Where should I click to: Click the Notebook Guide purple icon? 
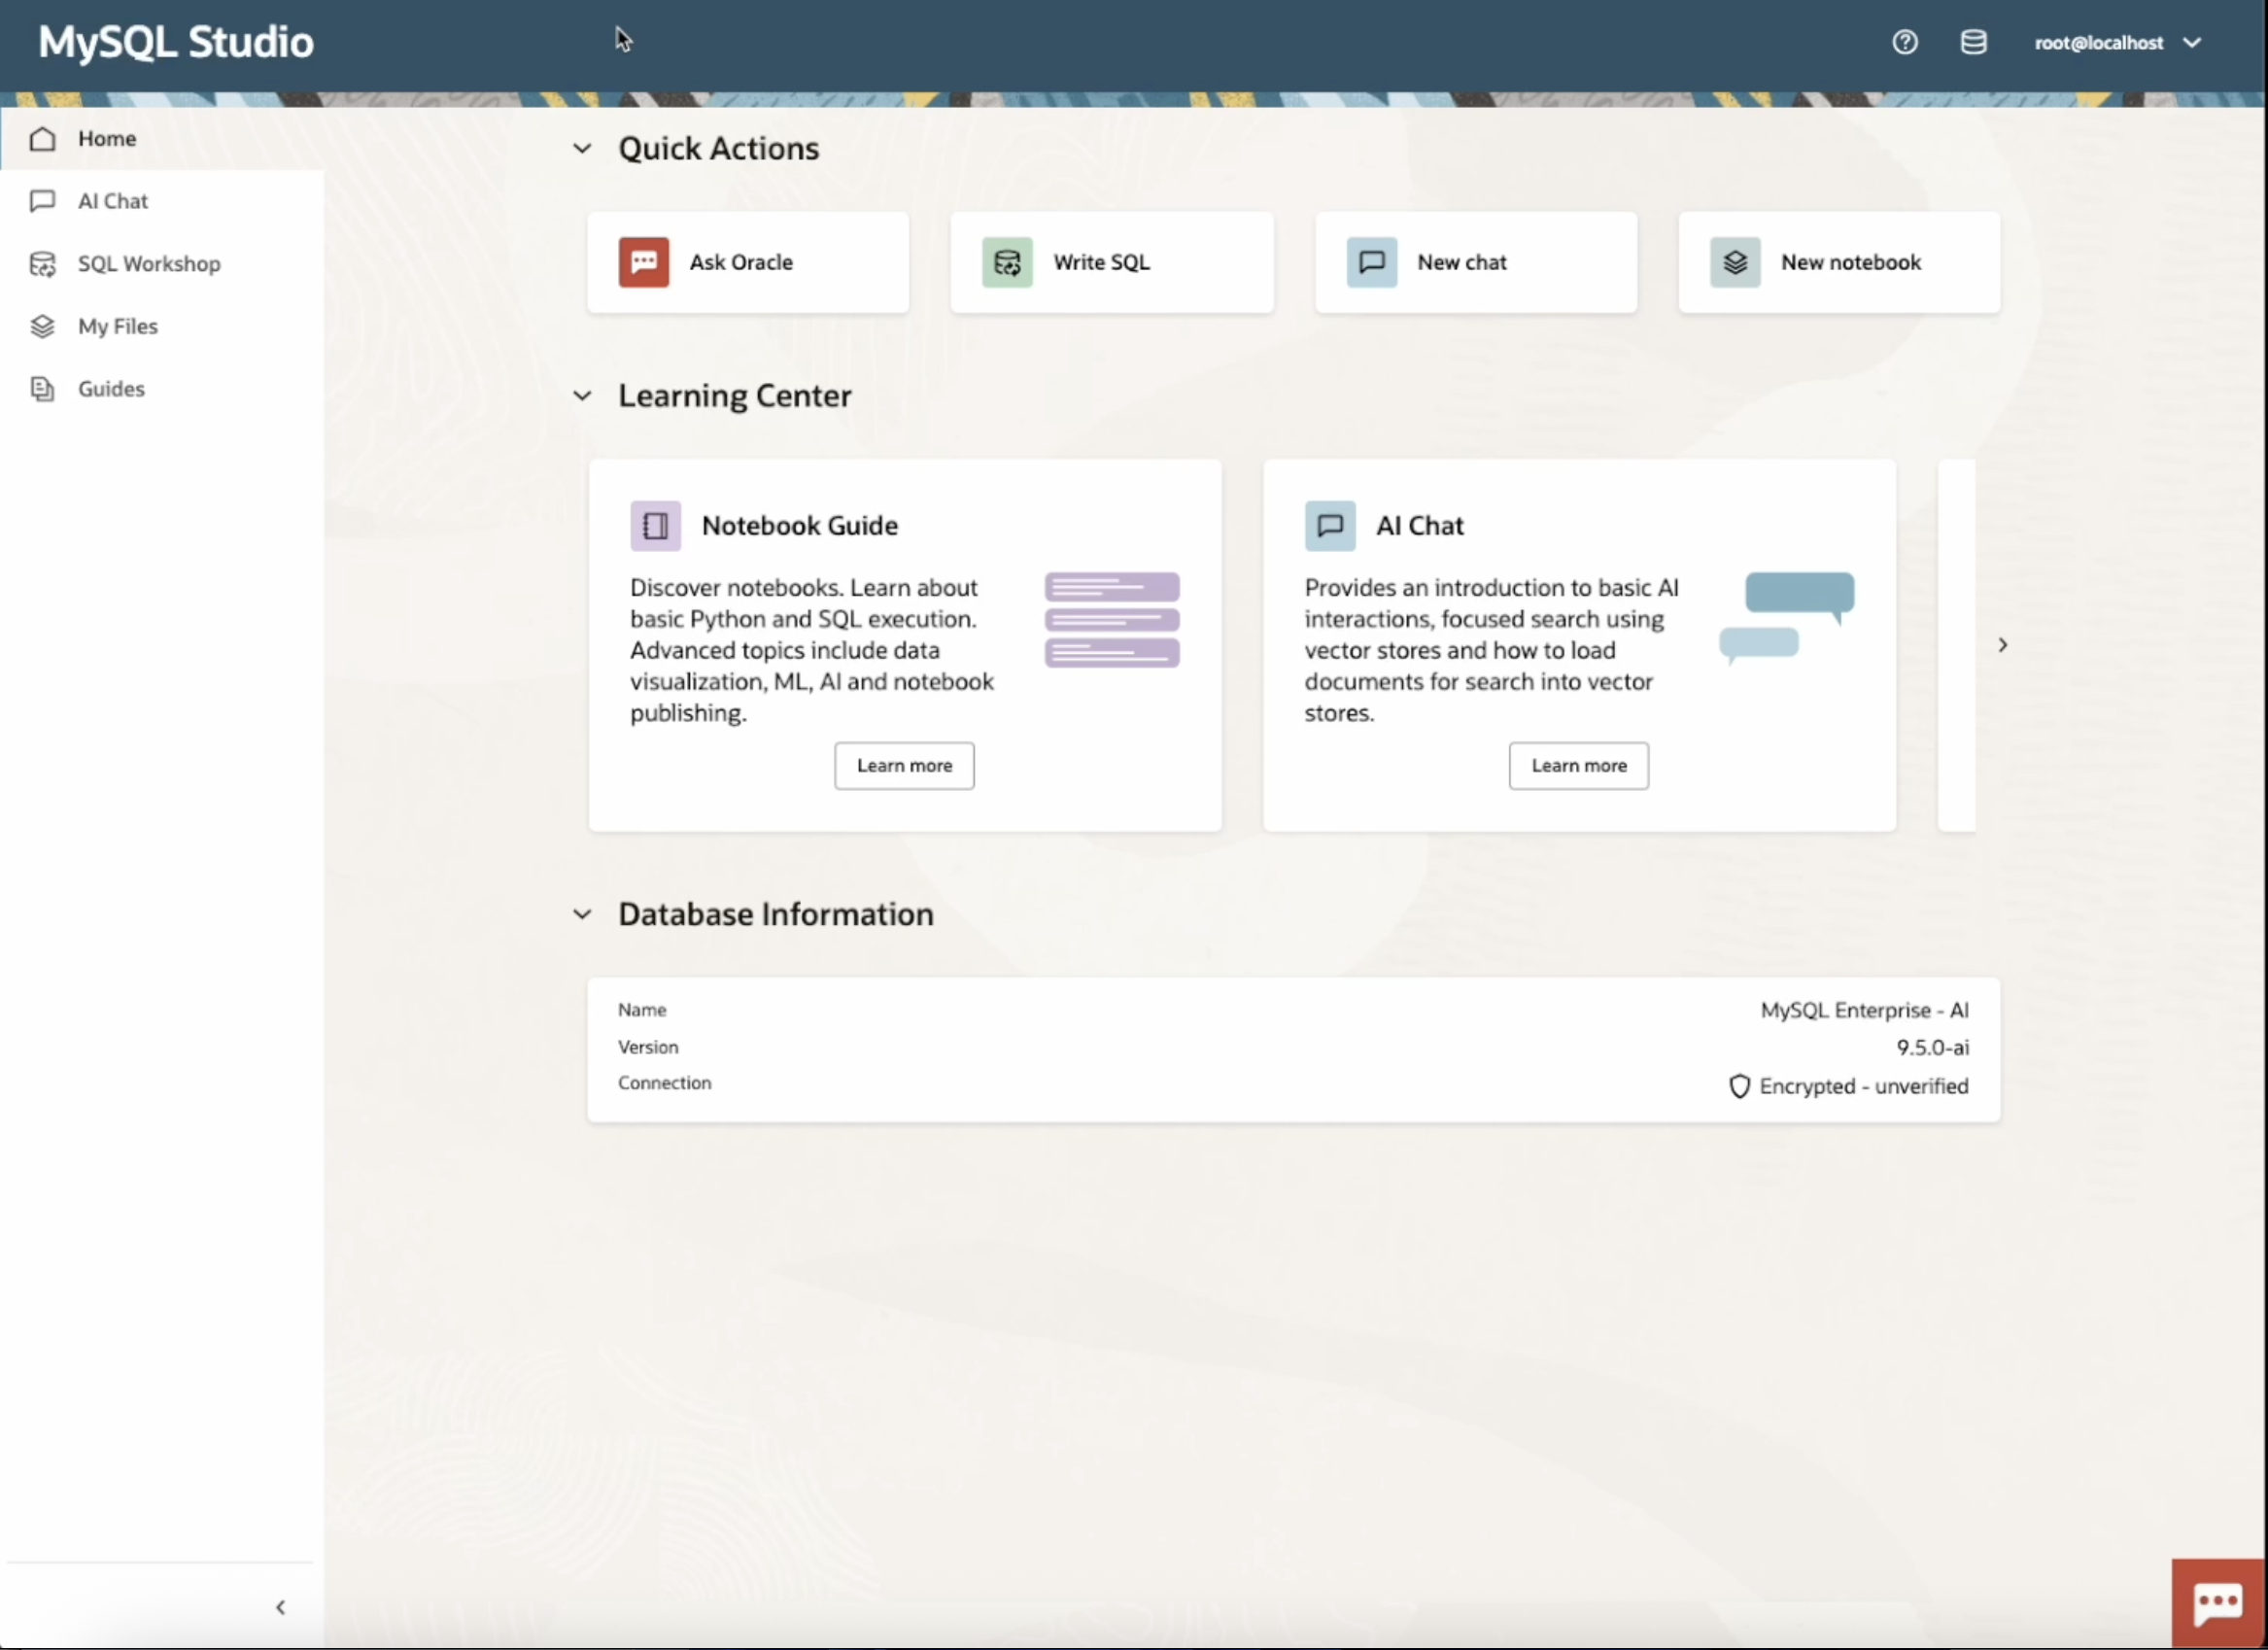coord(655,525)
